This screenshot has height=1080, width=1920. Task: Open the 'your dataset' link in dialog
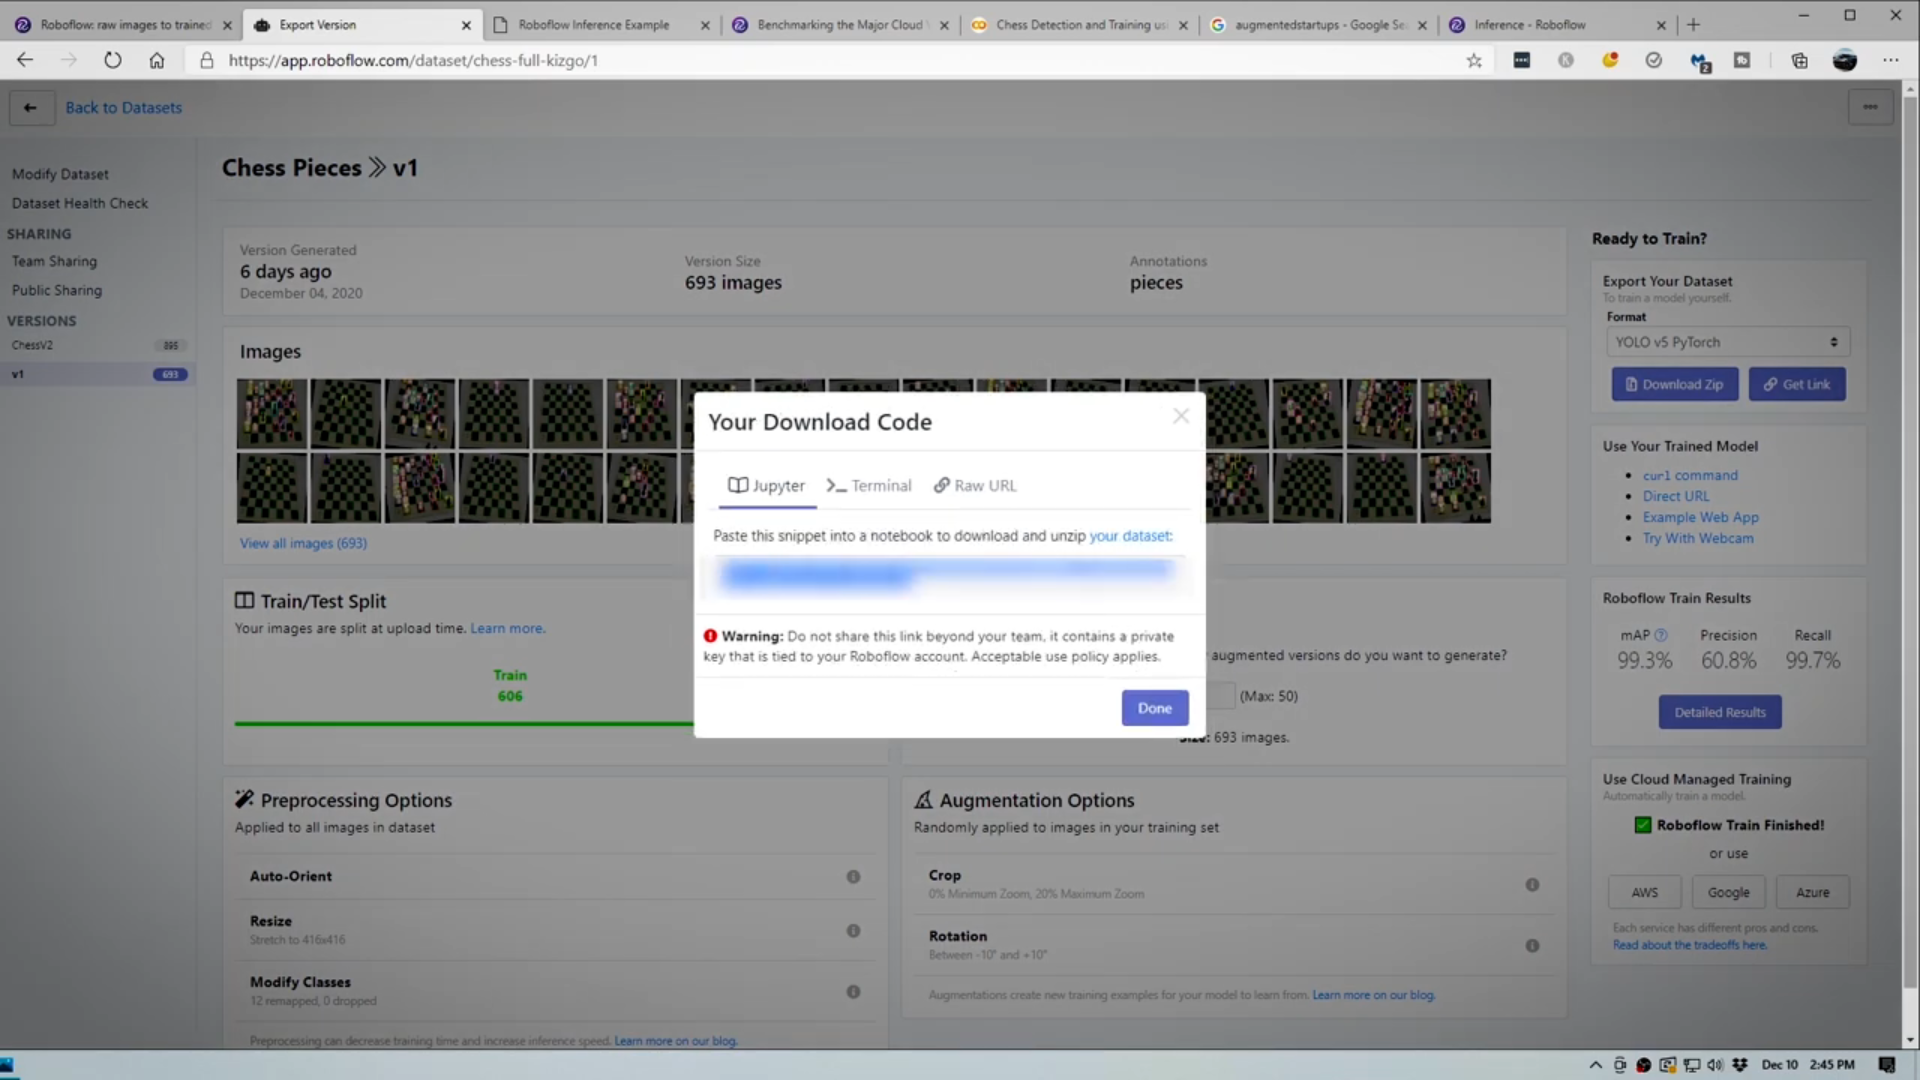(1130, 536)
